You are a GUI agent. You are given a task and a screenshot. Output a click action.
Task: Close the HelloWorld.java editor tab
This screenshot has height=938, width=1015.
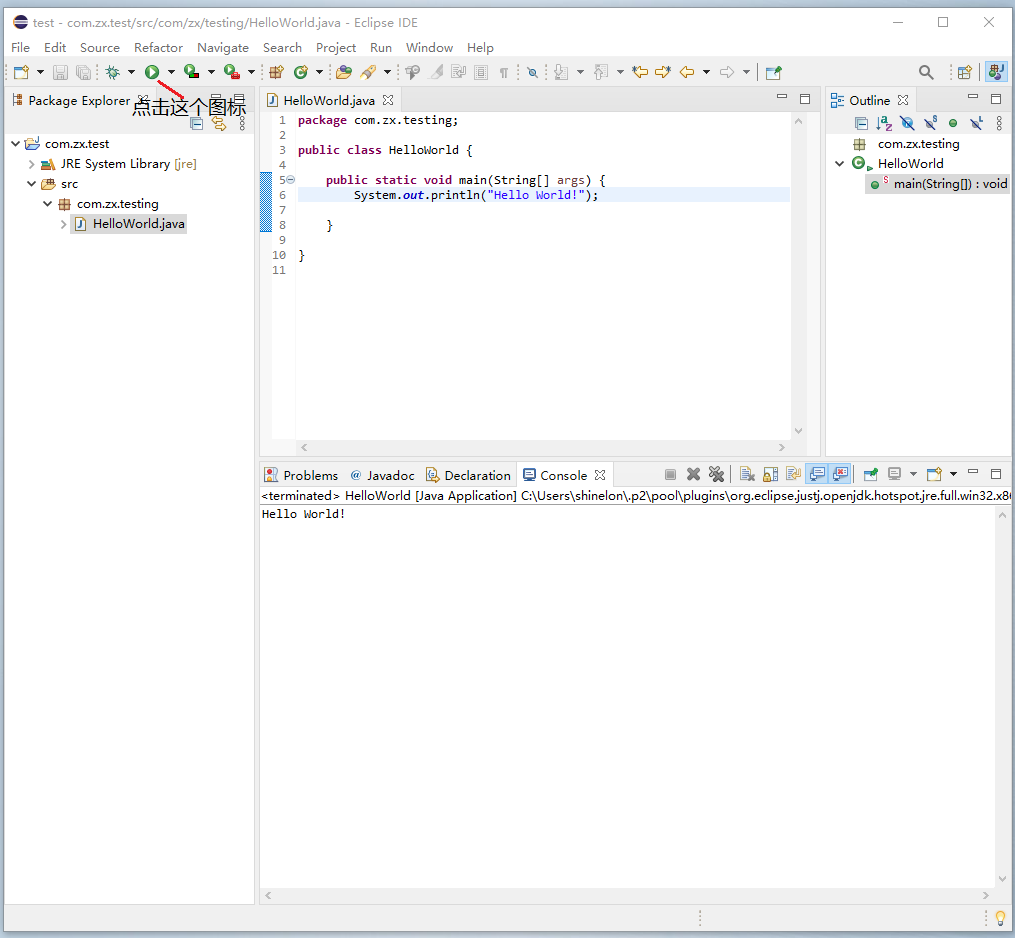pos(388,100)
